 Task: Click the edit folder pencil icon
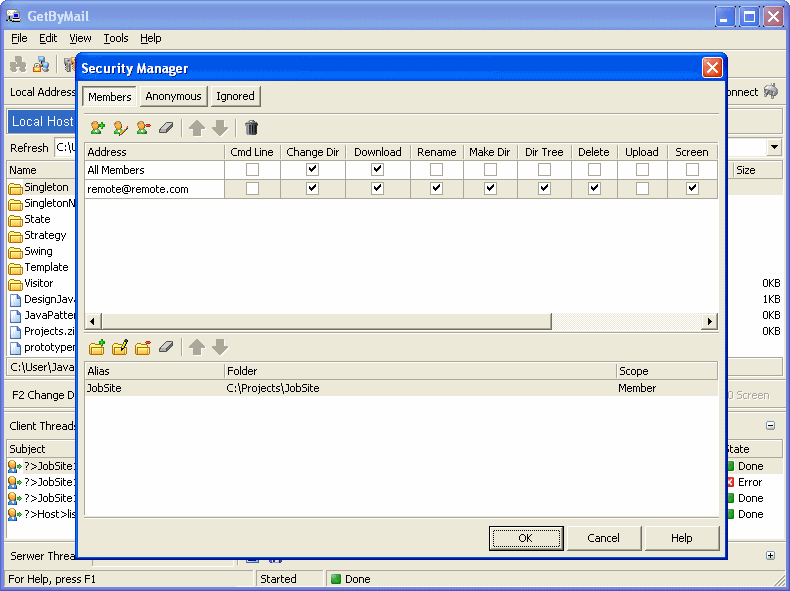(x=120, y=347)
